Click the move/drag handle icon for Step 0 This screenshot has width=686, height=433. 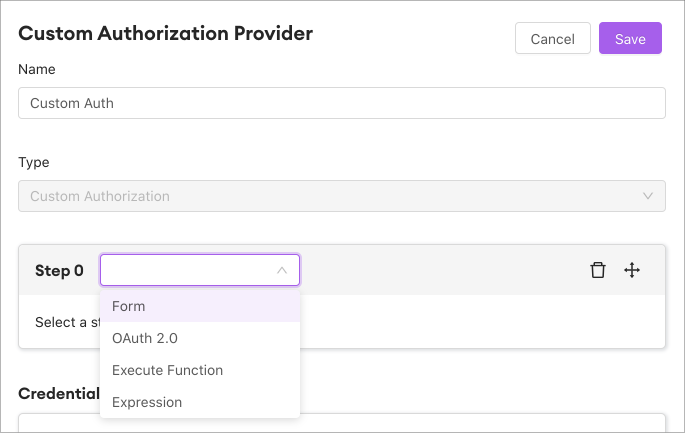click(x=632, y=270)
